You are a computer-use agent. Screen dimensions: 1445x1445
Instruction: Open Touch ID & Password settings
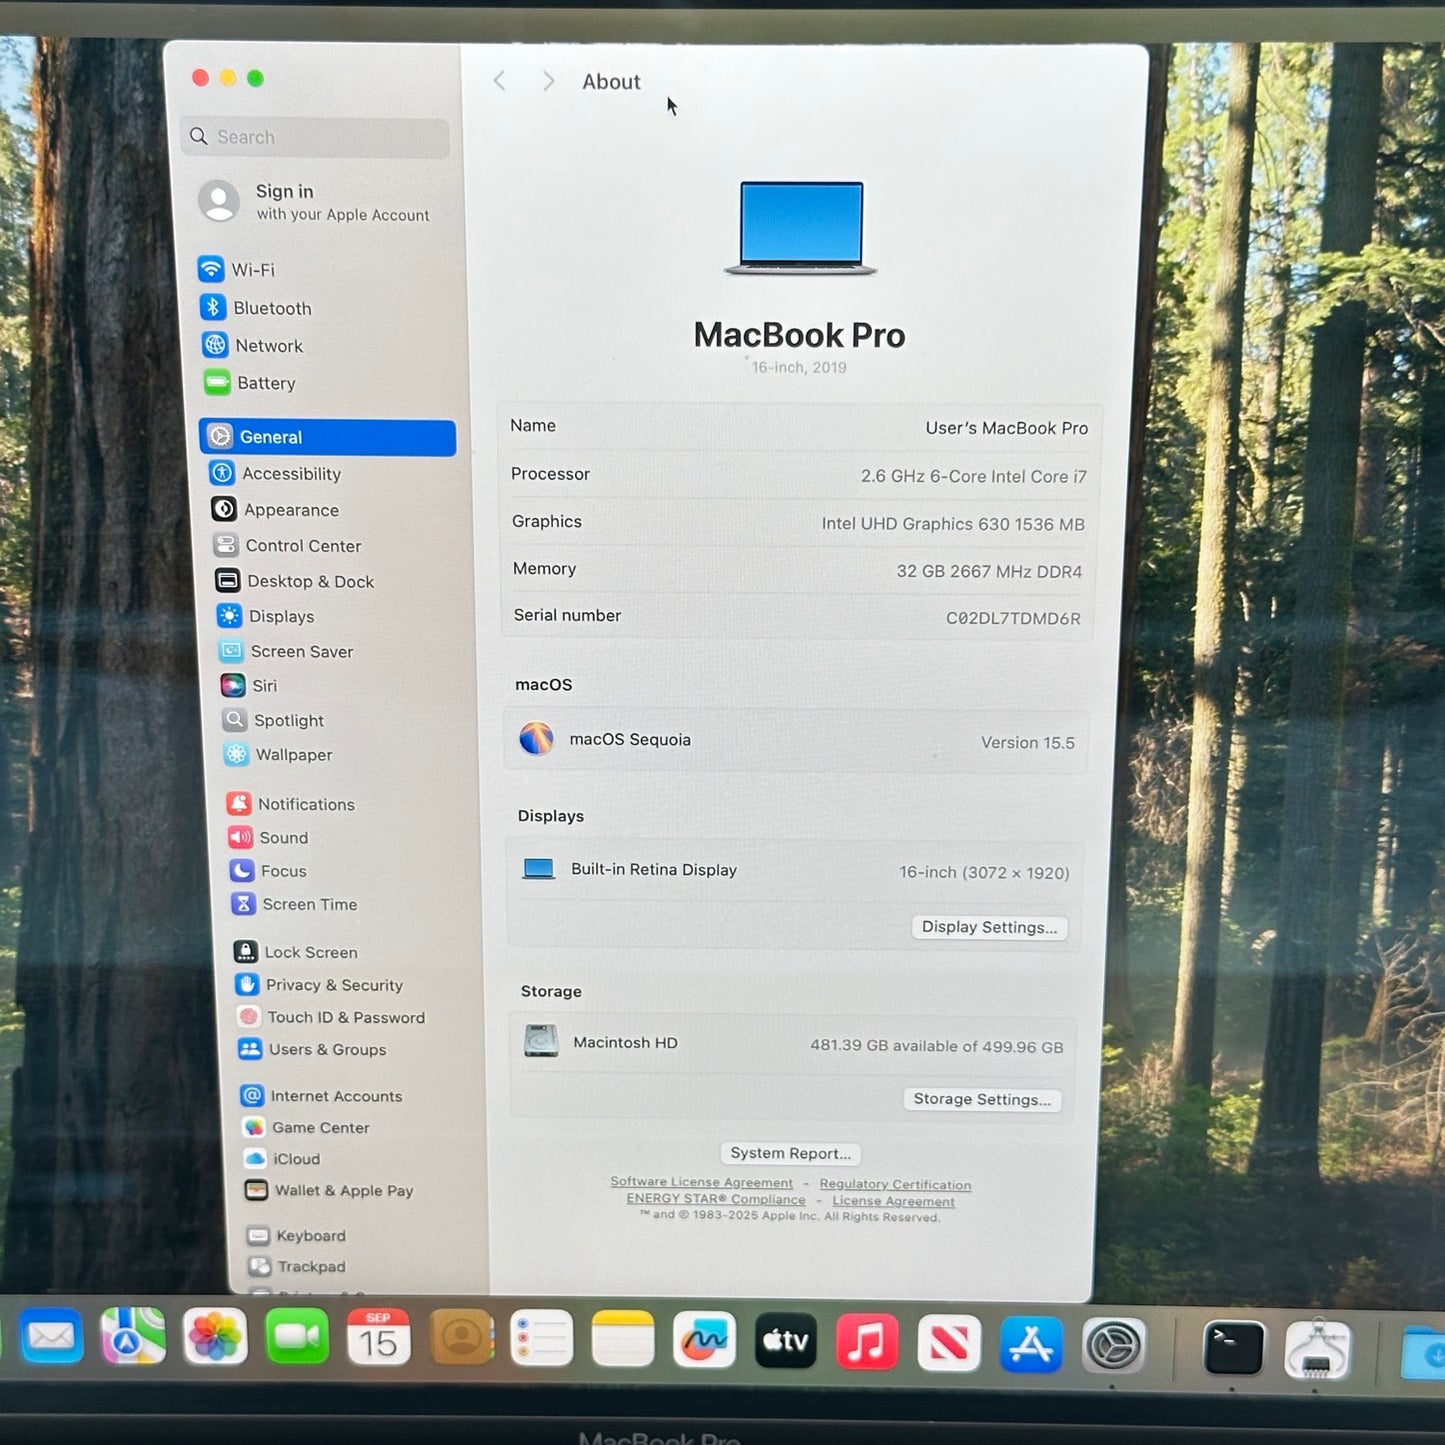point(345,1017)
